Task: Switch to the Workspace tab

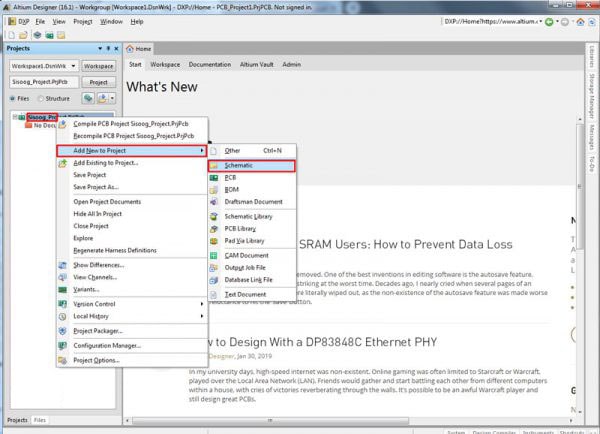Action: click(165, 65)
